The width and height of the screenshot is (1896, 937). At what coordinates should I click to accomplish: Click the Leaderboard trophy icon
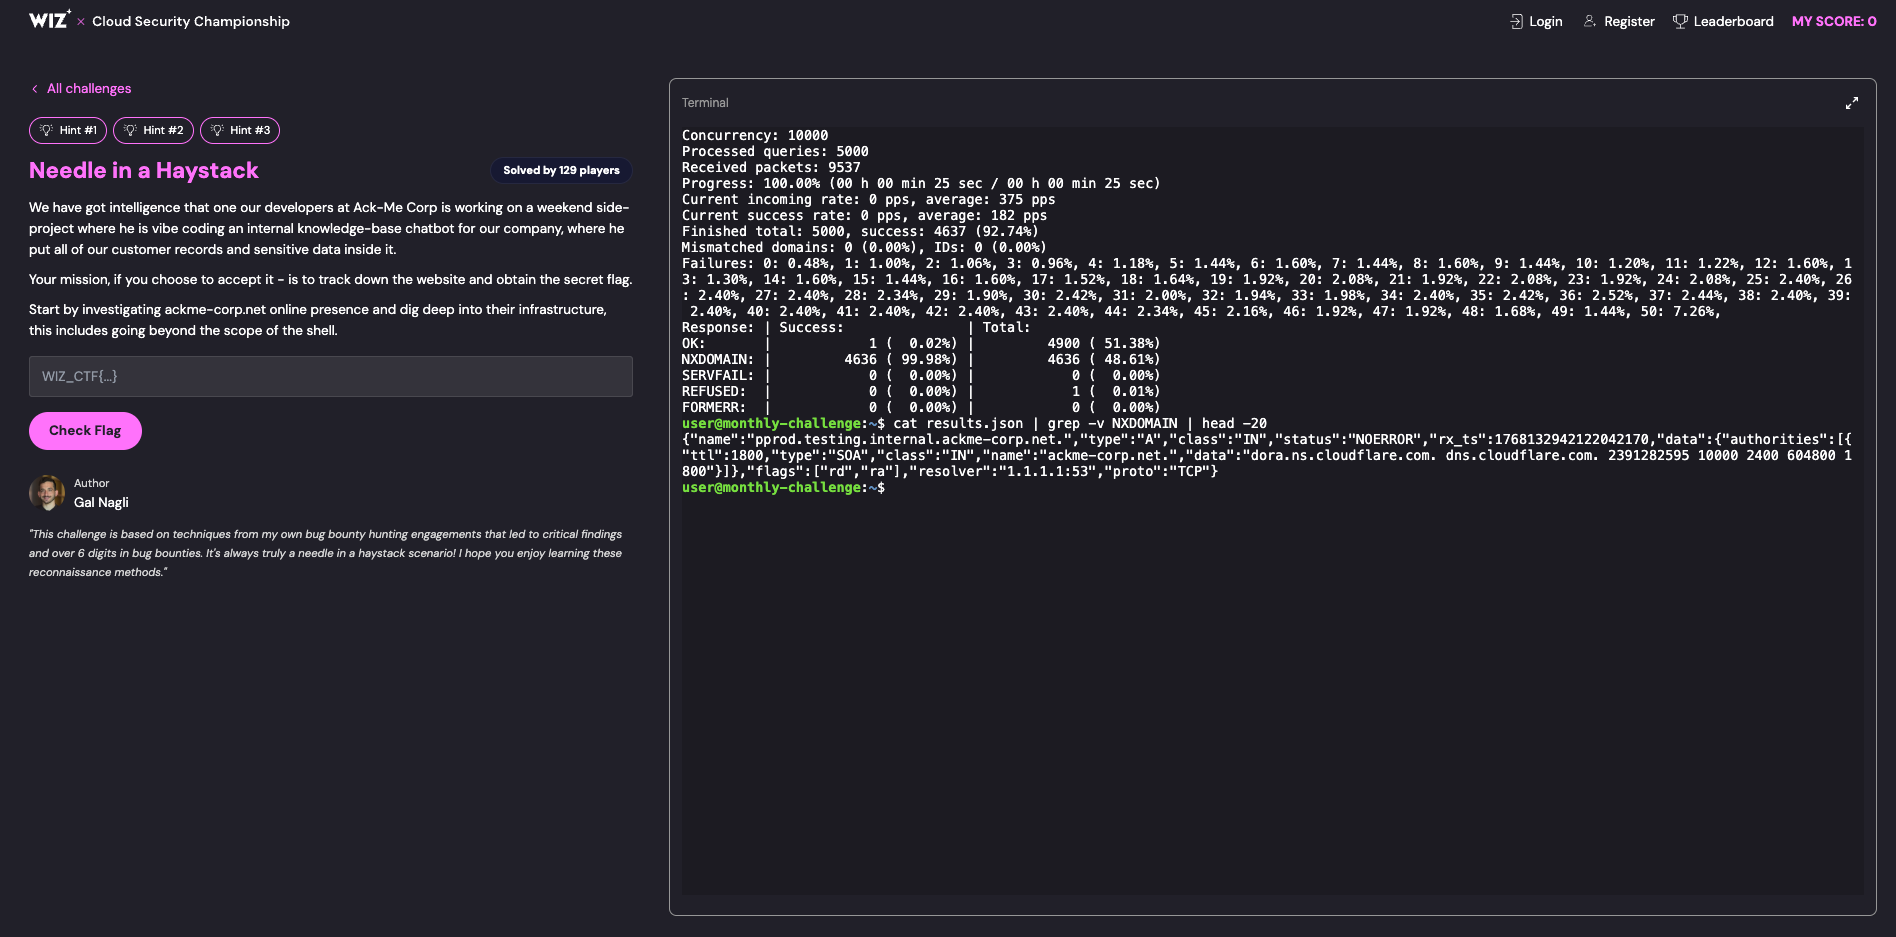coord(1680,21)
